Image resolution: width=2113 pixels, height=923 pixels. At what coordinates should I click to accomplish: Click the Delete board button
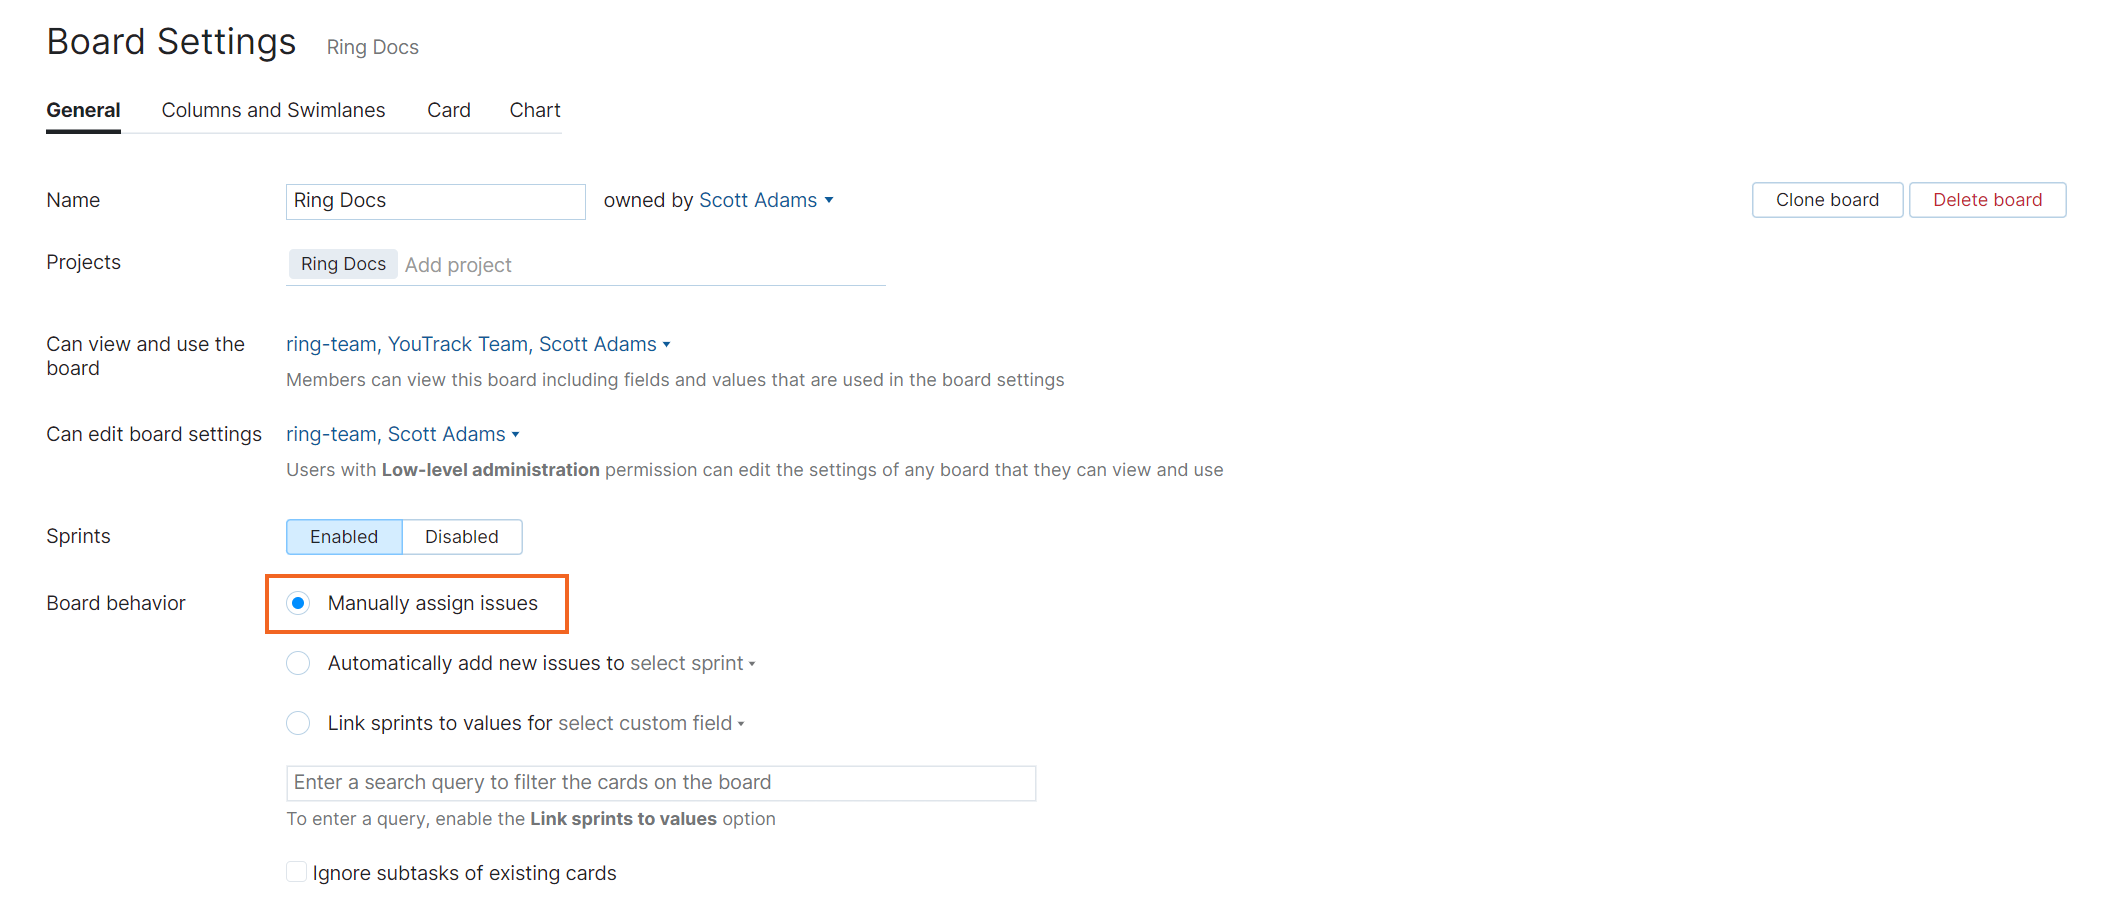pos(1987,200)
